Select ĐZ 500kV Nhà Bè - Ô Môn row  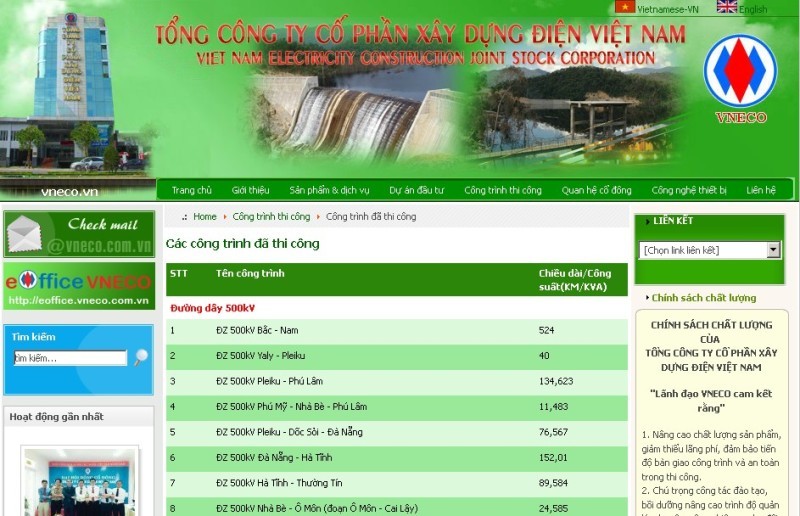coord(396,507)
